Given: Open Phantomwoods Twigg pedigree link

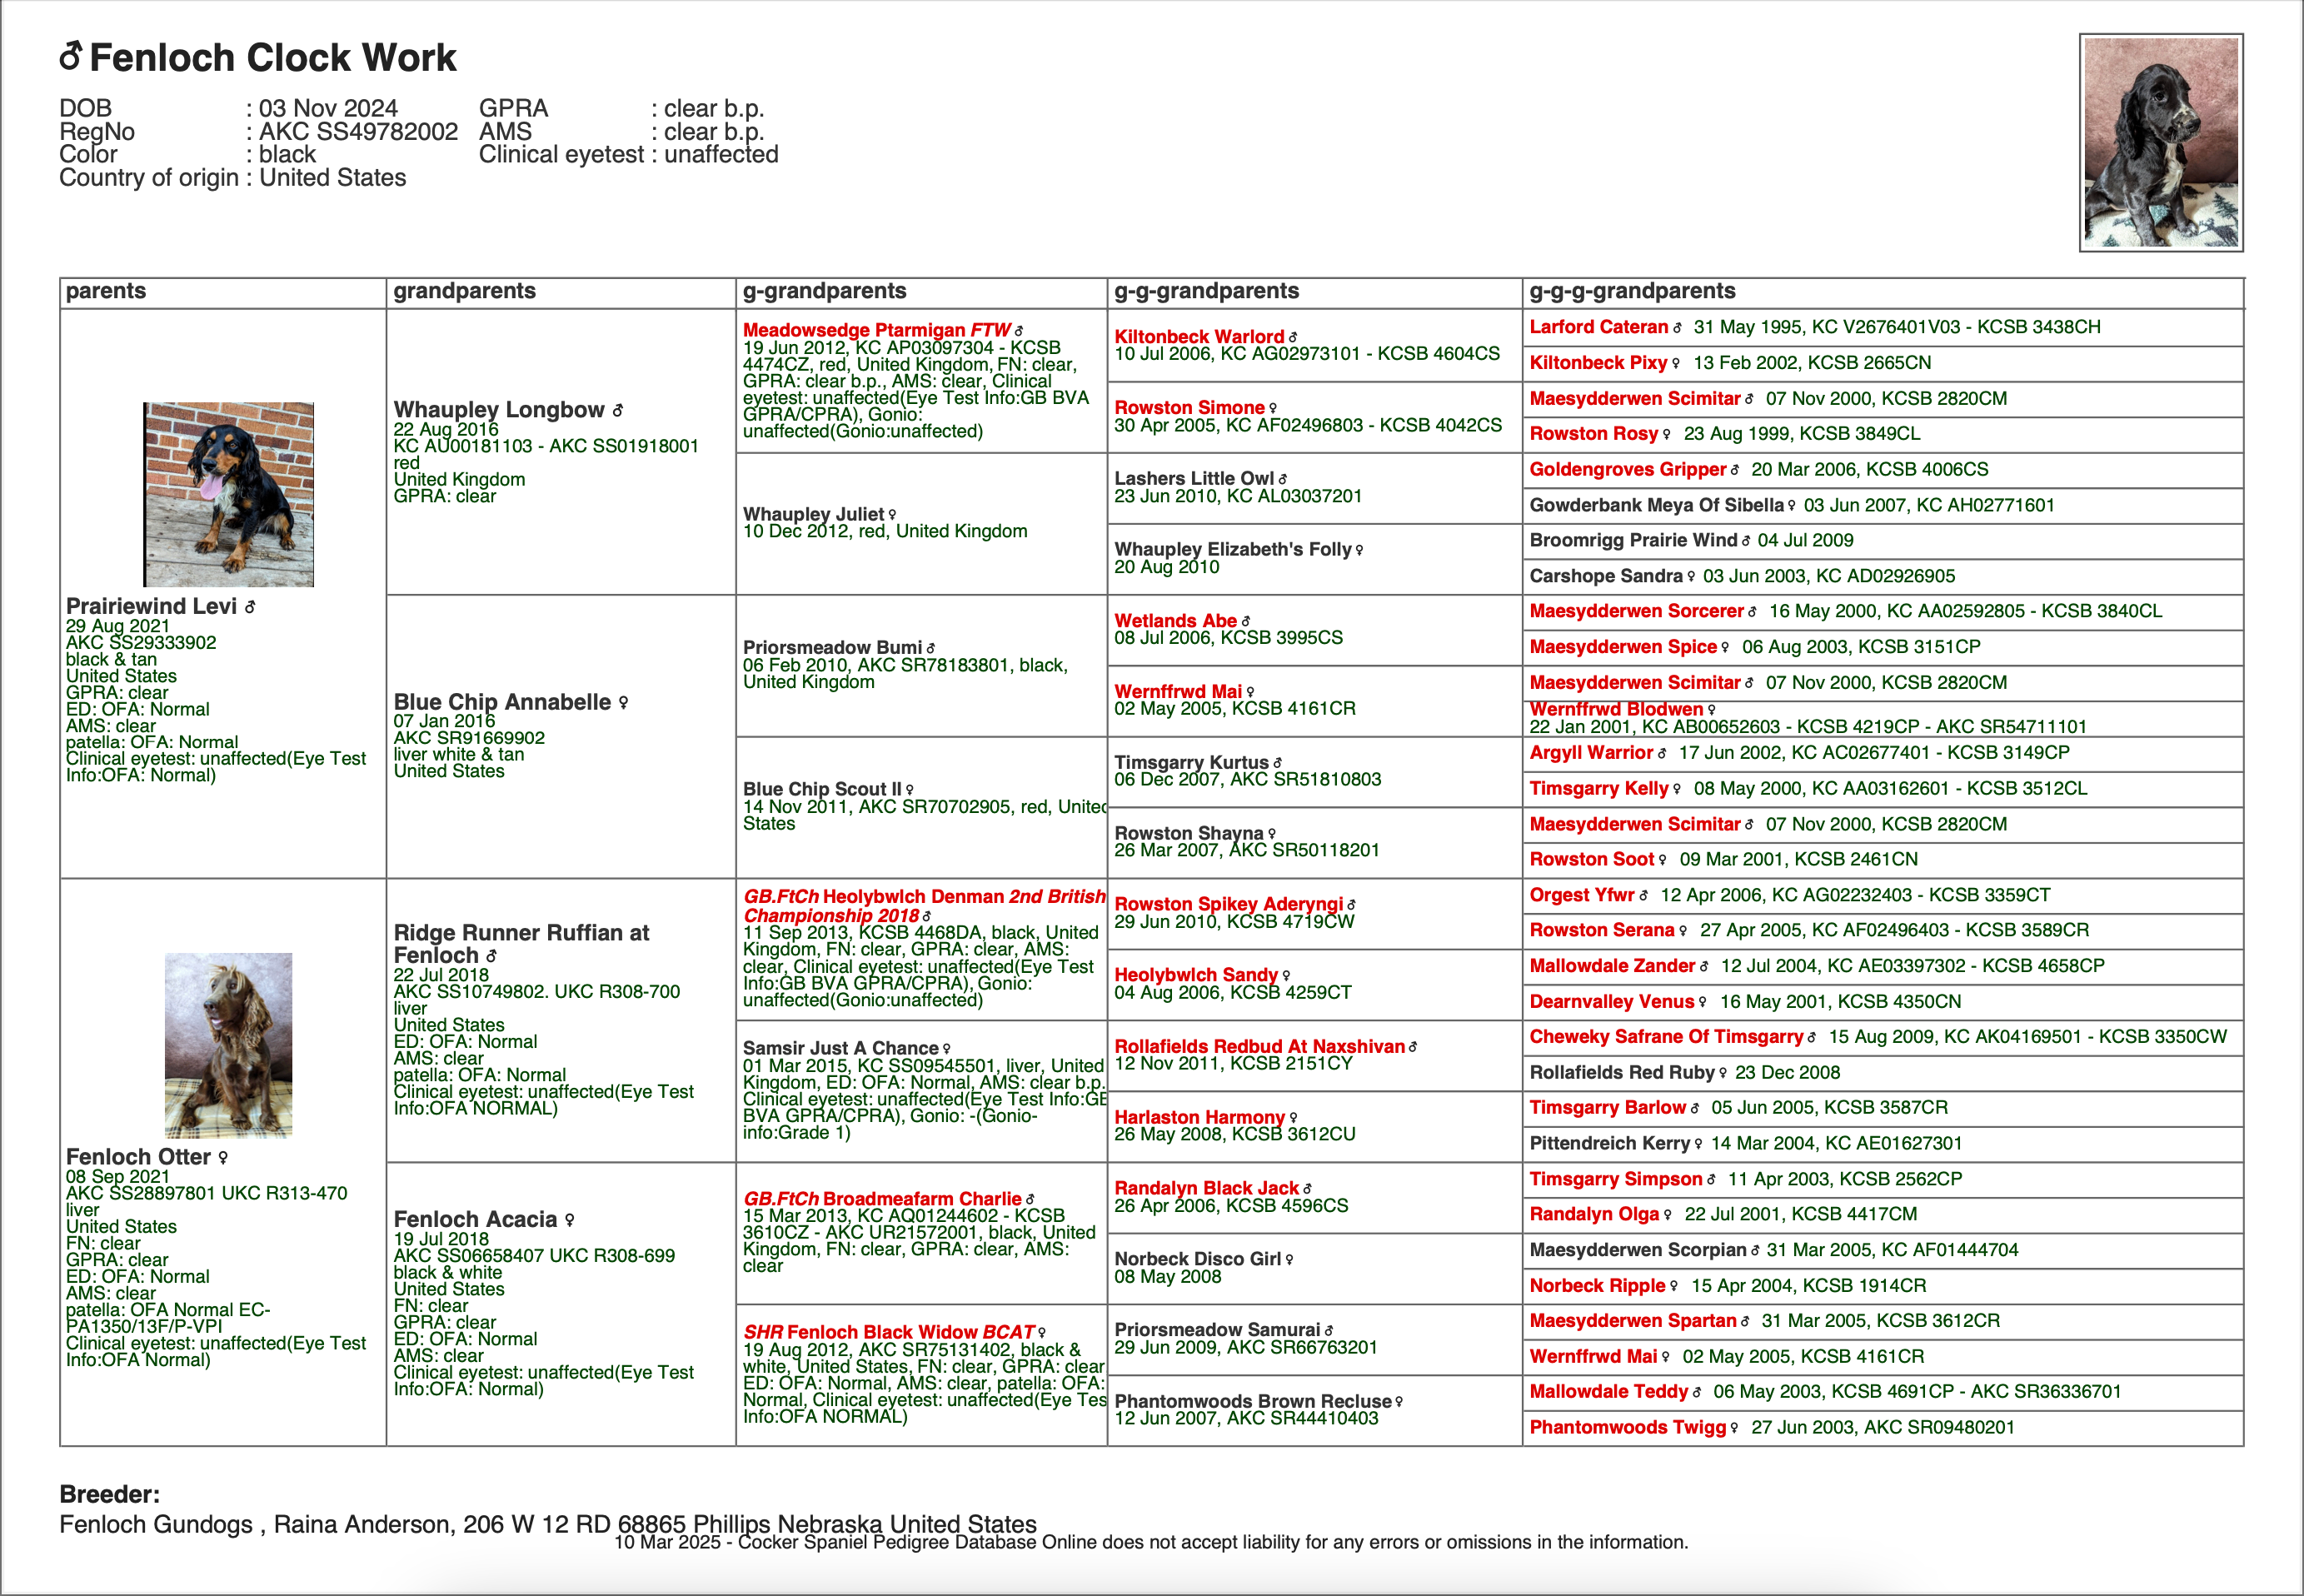Looking at the screenshot, I should [x=1628, y=1427].
